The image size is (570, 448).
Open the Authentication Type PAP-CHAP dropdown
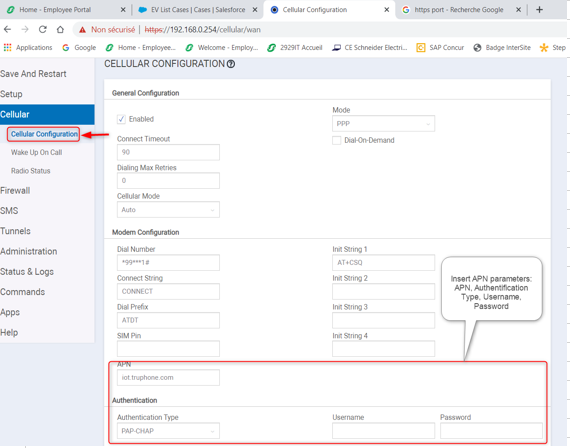click(168, 431)
